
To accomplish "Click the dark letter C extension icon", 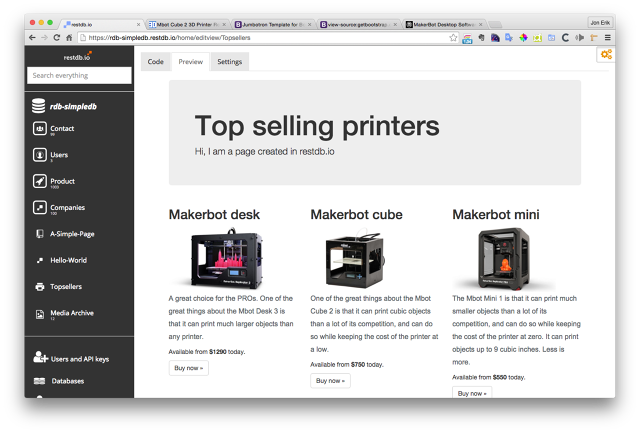I will [565, 38].
